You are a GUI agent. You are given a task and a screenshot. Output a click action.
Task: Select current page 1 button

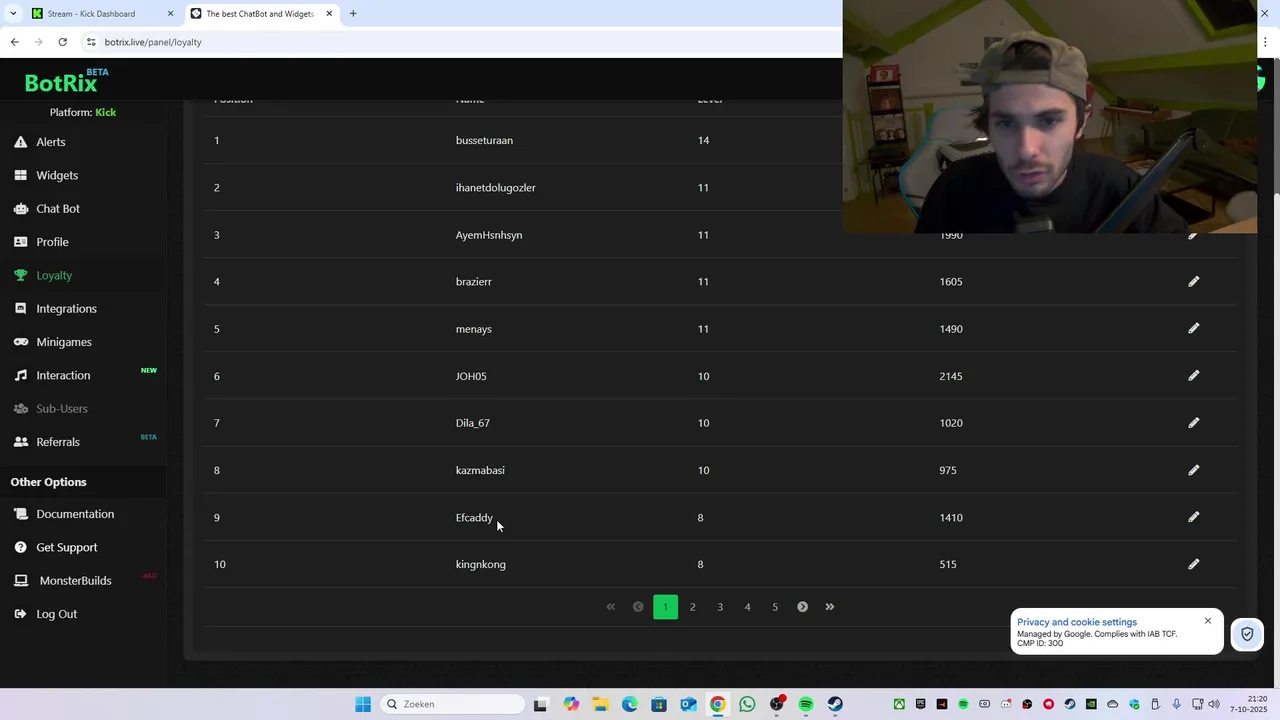[665, 607]
